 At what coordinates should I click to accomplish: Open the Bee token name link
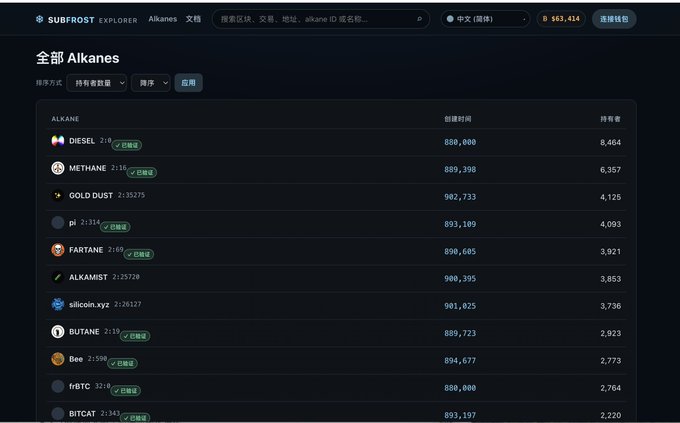(76, 359)
